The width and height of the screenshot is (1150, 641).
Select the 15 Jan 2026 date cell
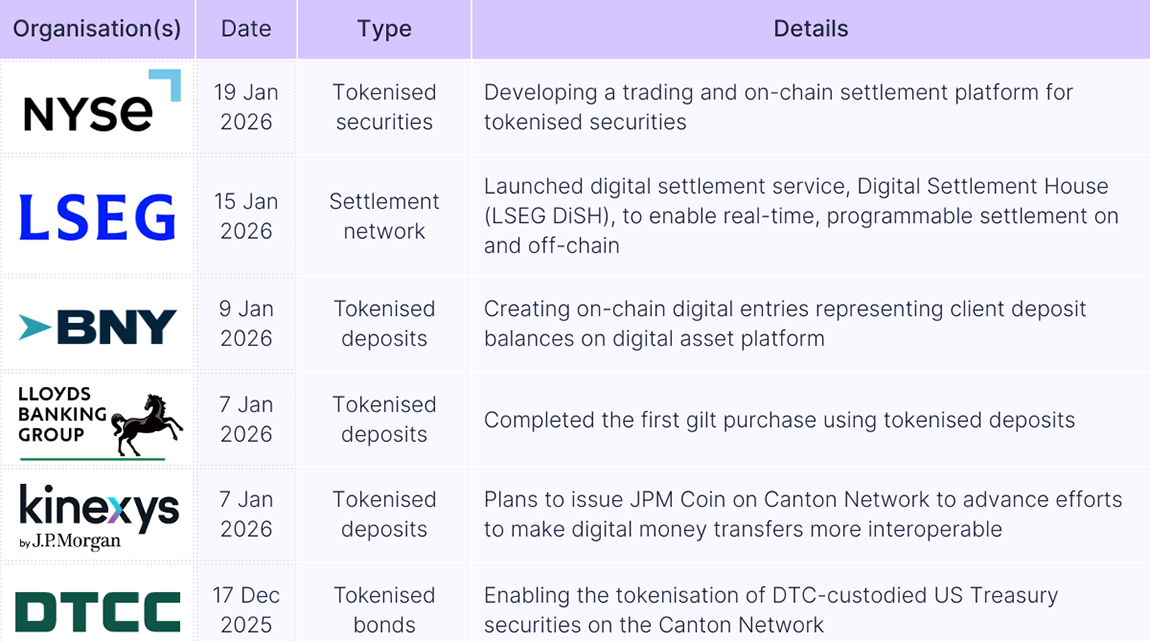(x=246, y=216)
